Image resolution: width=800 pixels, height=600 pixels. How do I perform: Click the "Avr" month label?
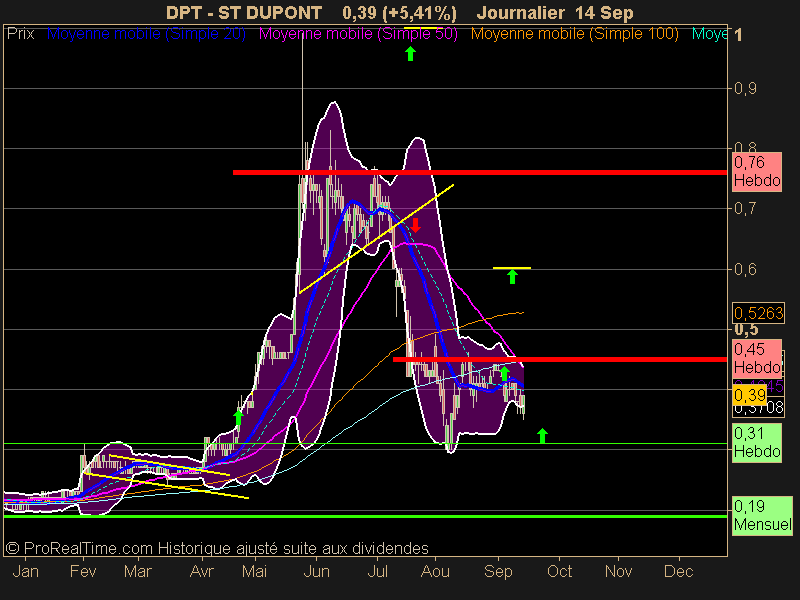202,571
